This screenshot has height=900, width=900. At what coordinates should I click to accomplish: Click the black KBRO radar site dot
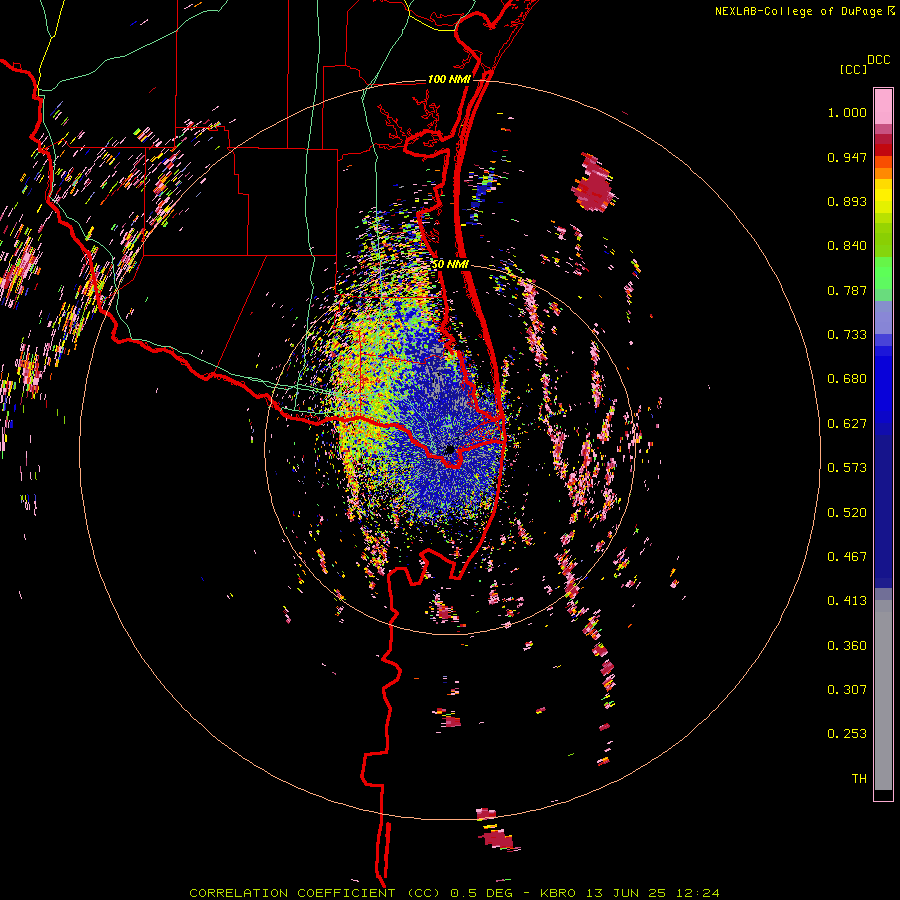coord(450,449)
